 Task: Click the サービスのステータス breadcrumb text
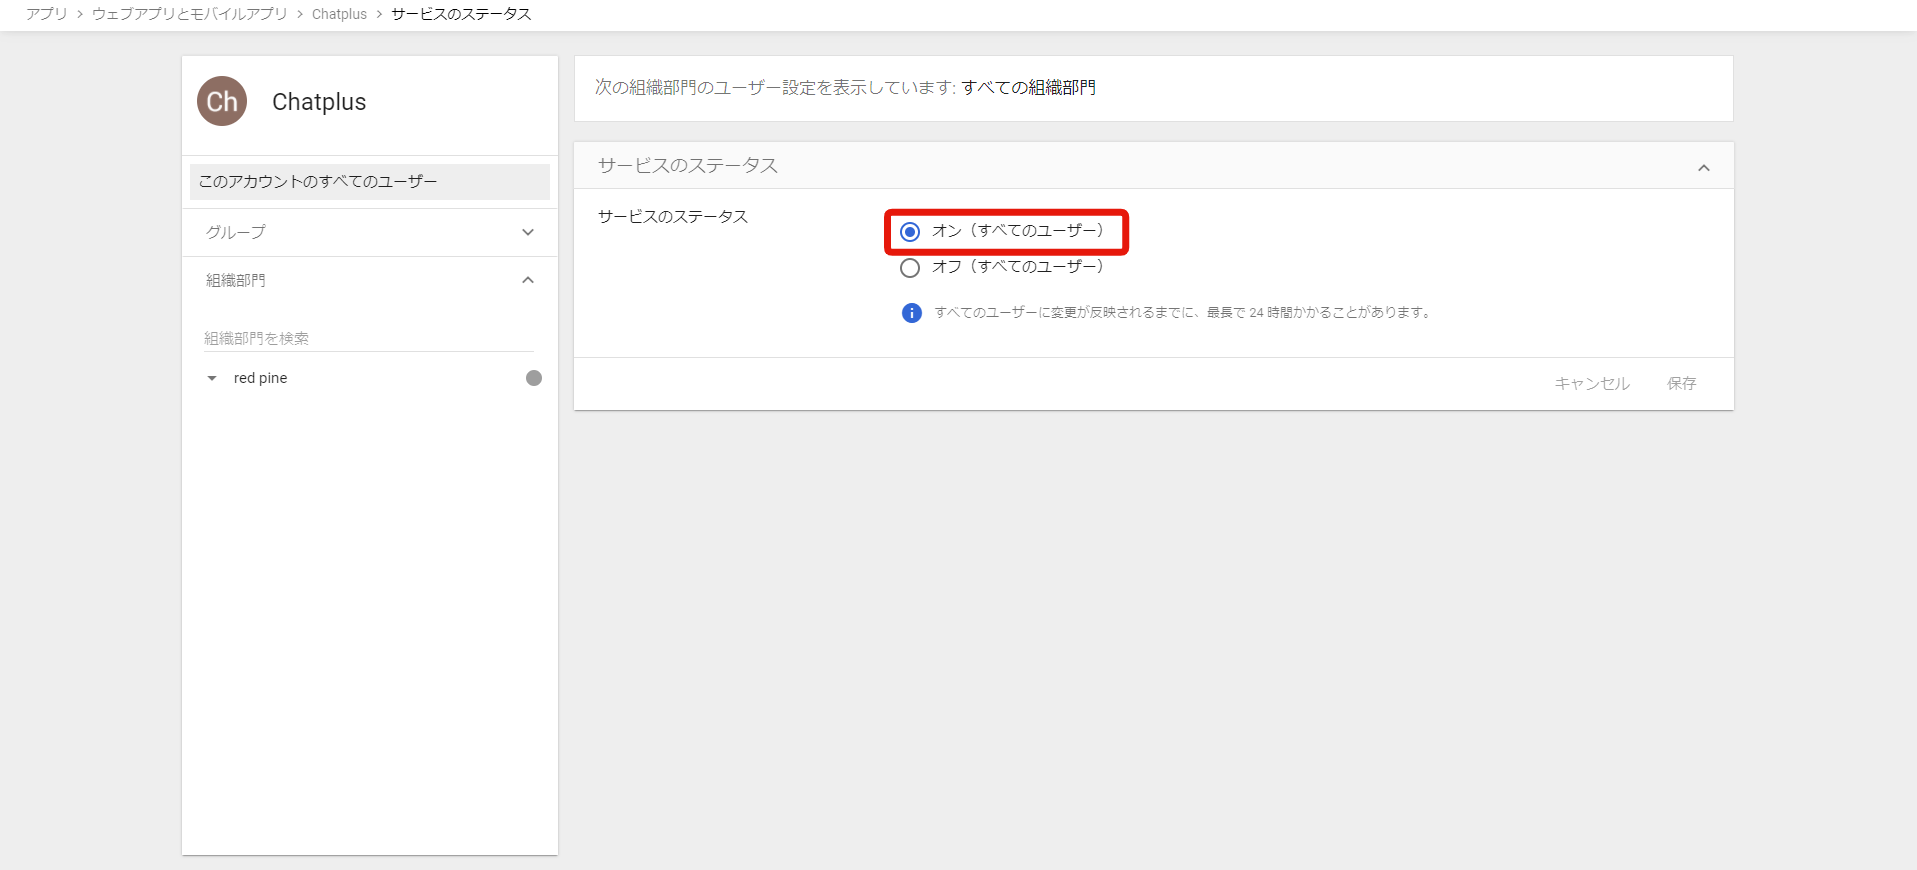point(461,14)
